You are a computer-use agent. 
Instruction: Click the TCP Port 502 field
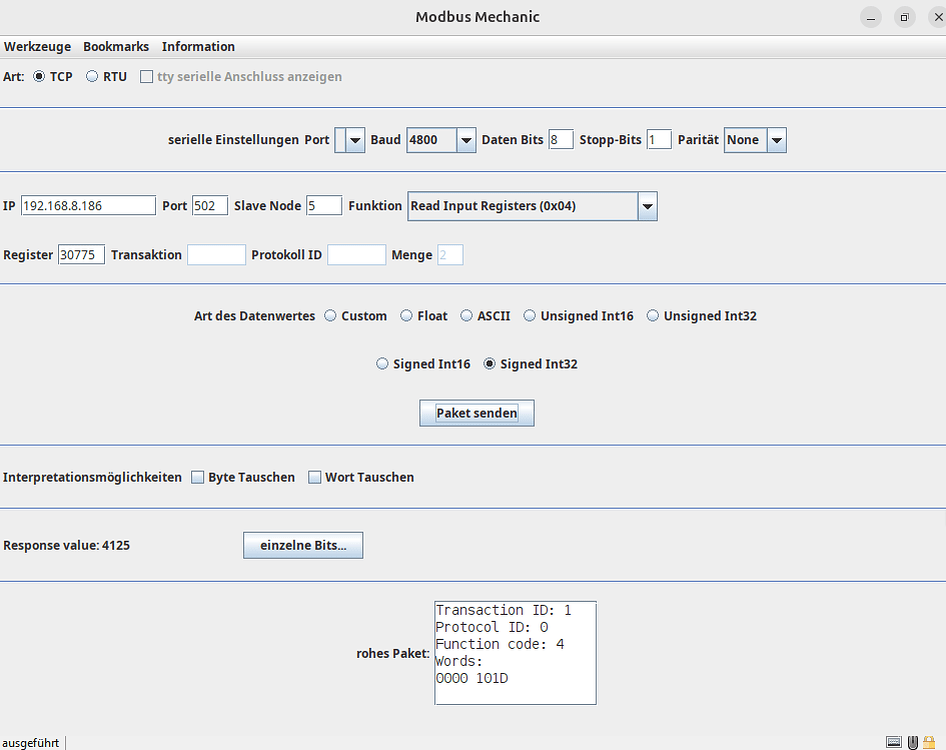point(210,206)
